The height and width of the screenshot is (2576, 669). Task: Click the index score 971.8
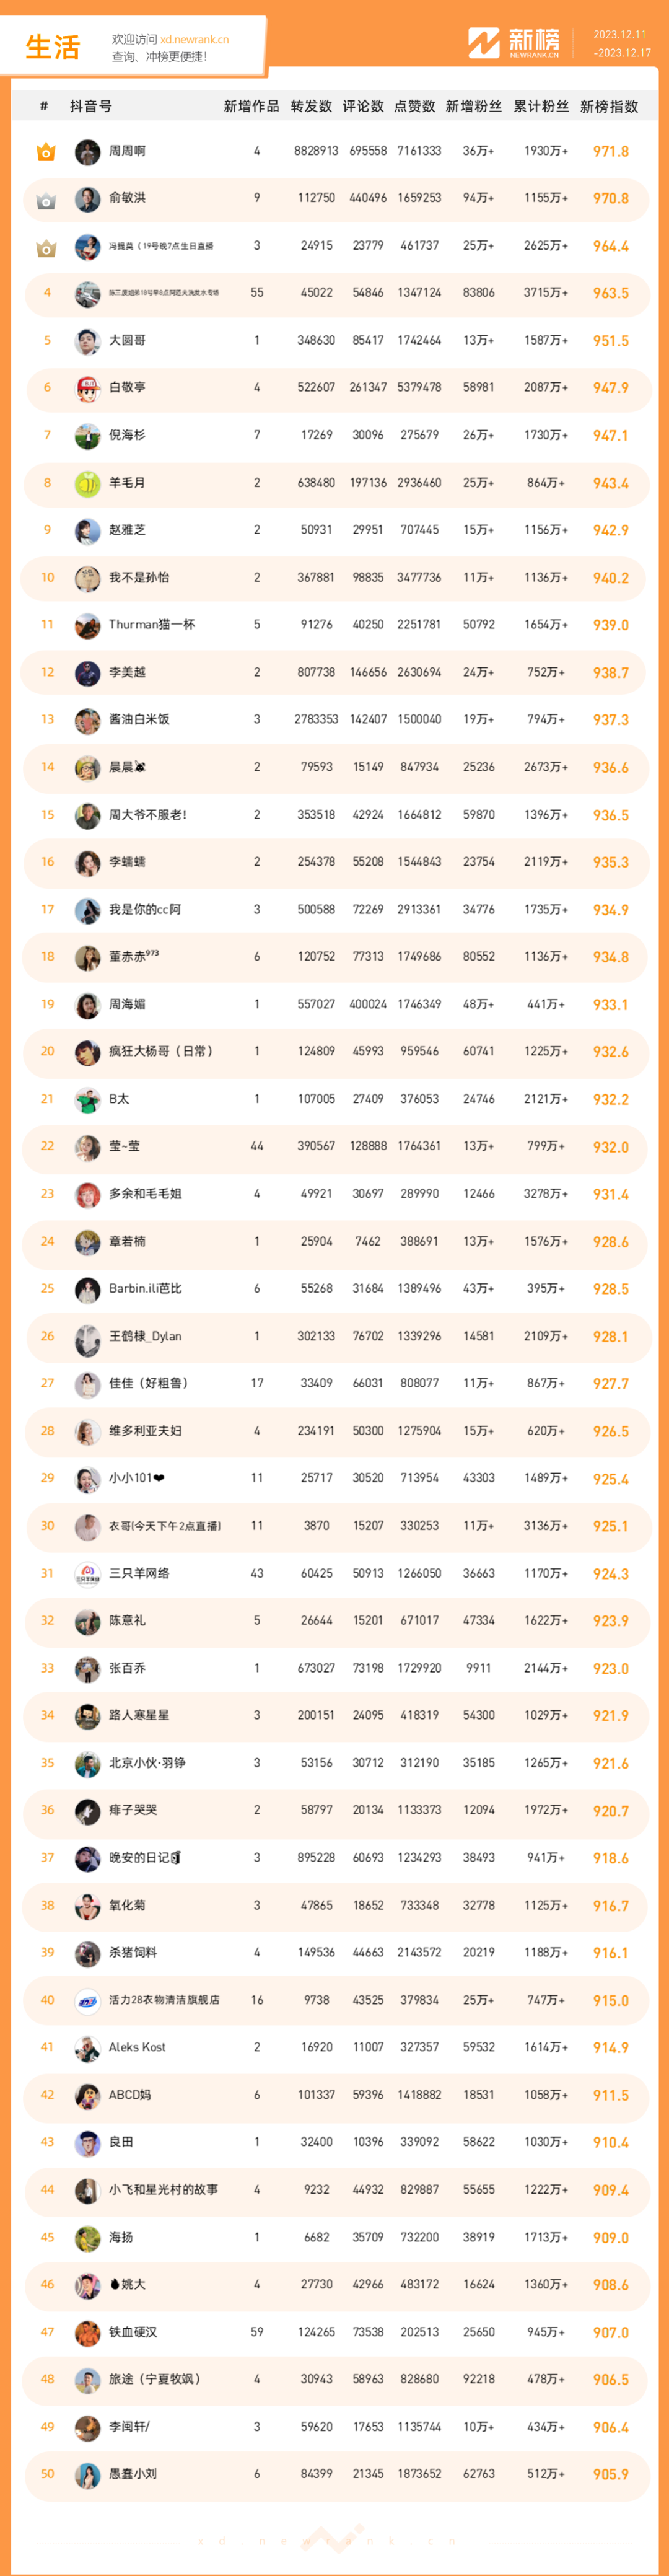pyautogui.click(x=611, y=152)
